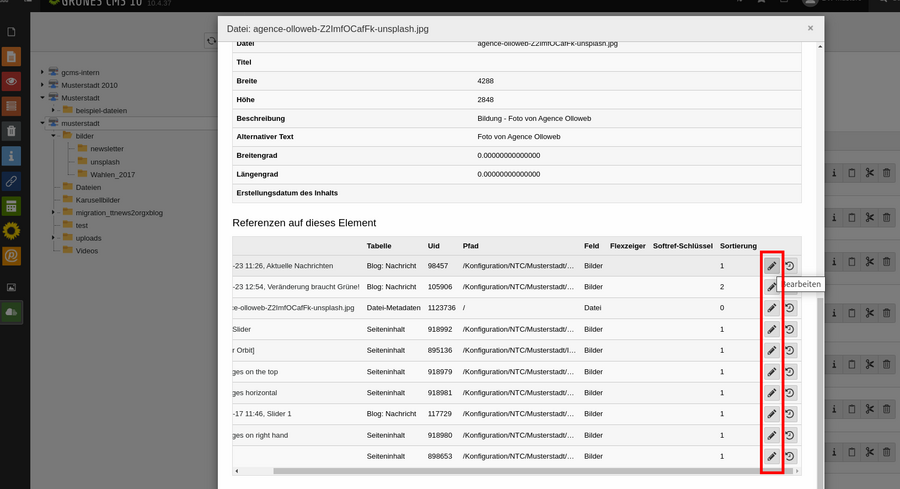Expand the beispiel-dateien folder node
900x489 pixels.
point(53,110)
